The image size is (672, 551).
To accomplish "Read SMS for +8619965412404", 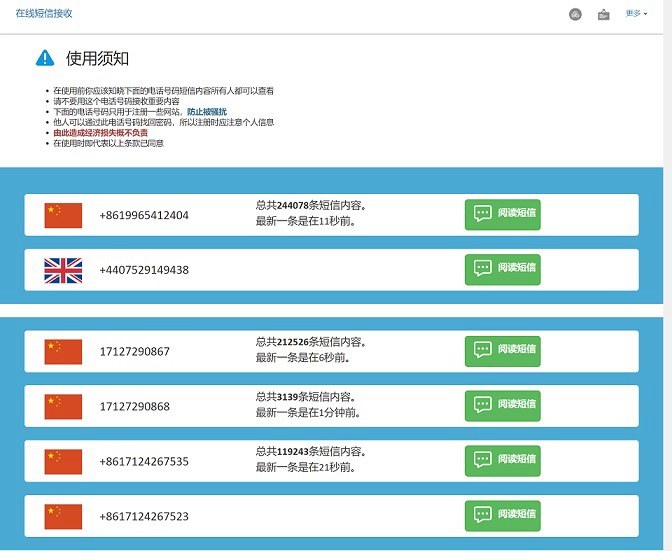I will click(503, 215).
